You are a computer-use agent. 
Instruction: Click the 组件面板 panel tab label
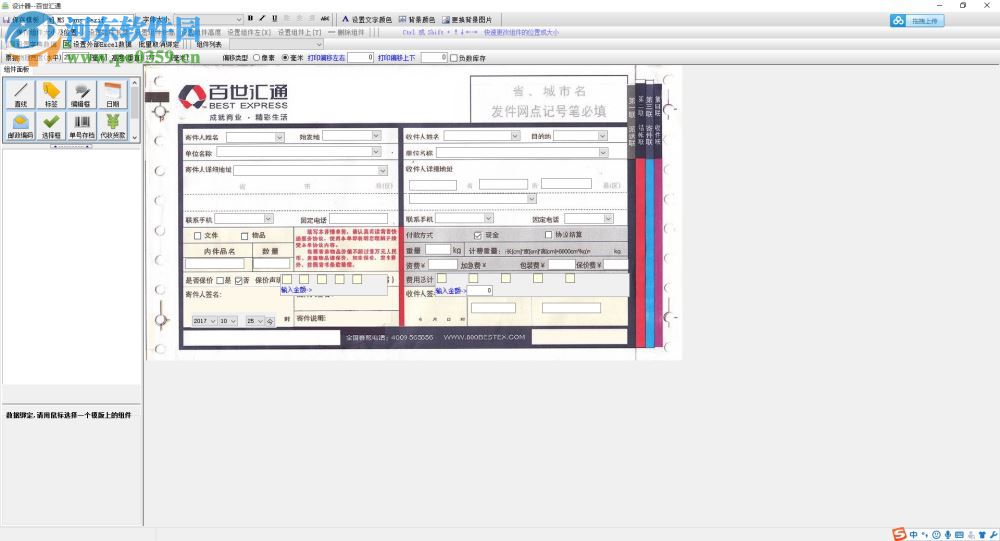(17, 69)
